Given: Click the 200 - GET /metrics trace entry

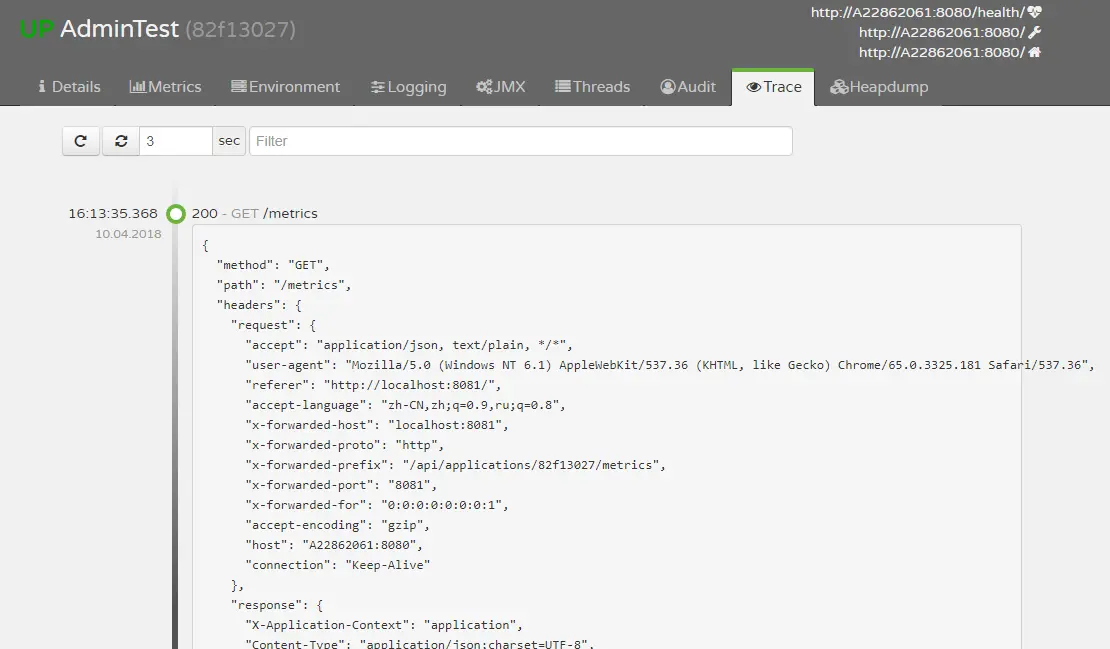Looking at the screenshot, I should coord(254,213).
